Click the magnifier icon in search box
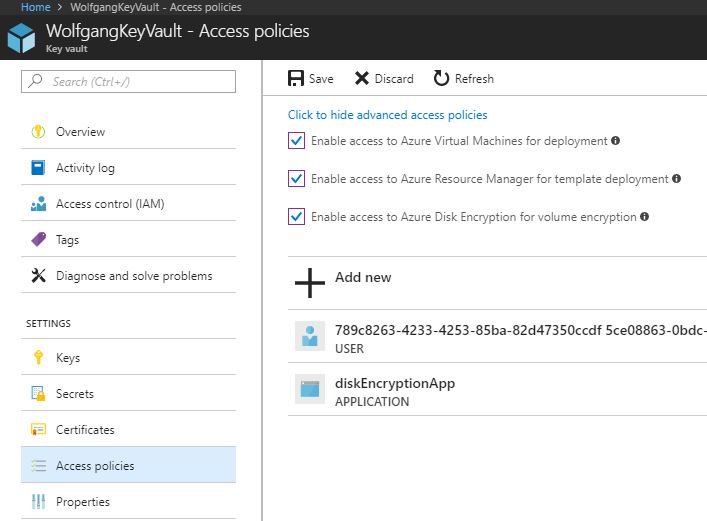707x521 pixels. click(35, 81)
